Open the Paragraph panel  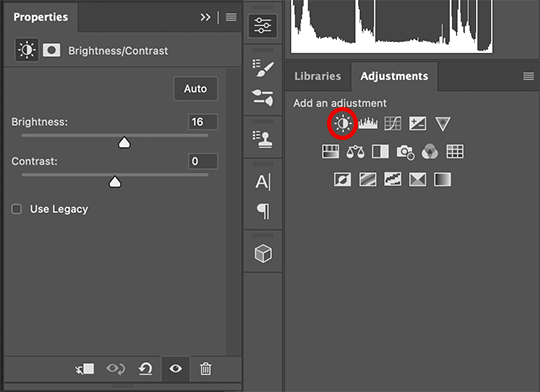click(263, 211)
